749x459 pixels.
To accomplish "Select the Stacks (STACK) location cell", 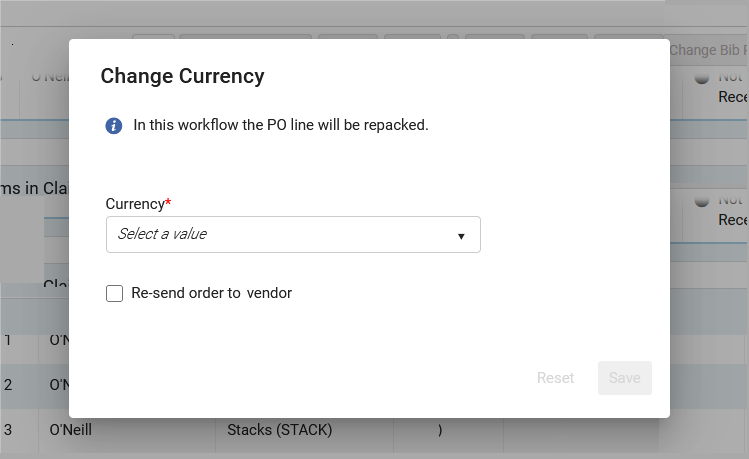I will pos(279,430).
